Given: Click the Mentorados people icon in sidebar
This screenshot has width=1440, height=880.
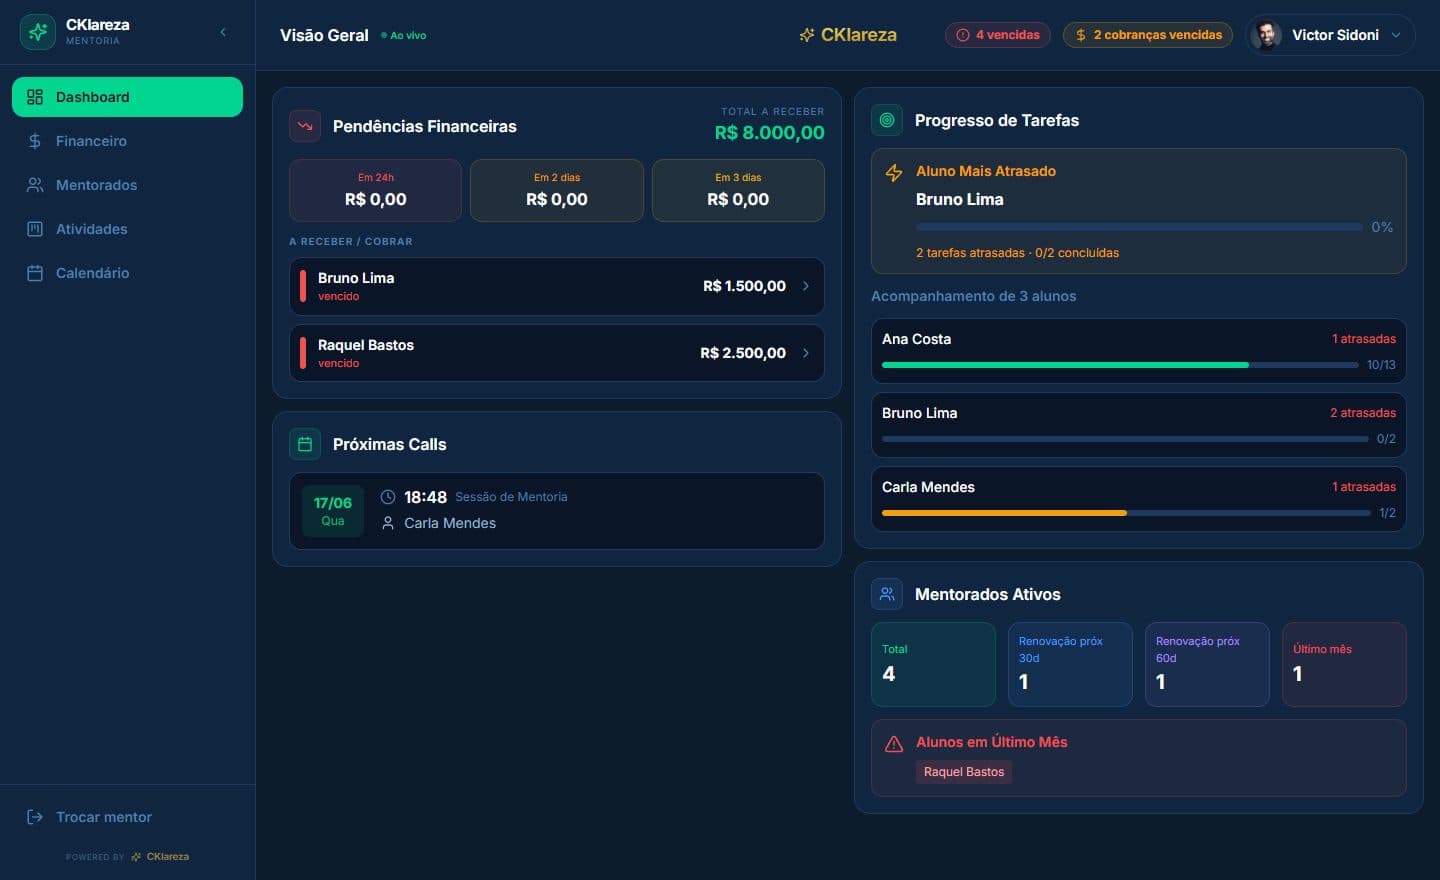Looking at the screenshot, I should (x=35, y=185).
